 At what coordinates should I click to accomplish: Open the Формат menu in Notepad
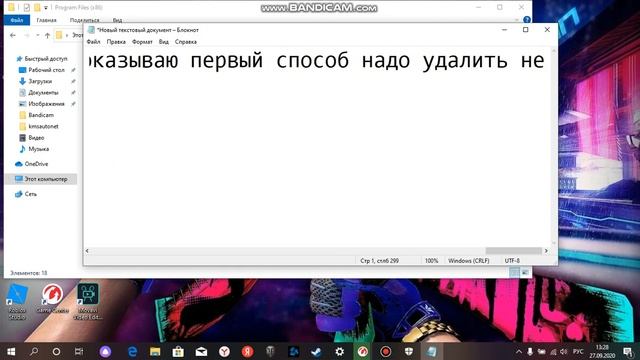point(142,42)
